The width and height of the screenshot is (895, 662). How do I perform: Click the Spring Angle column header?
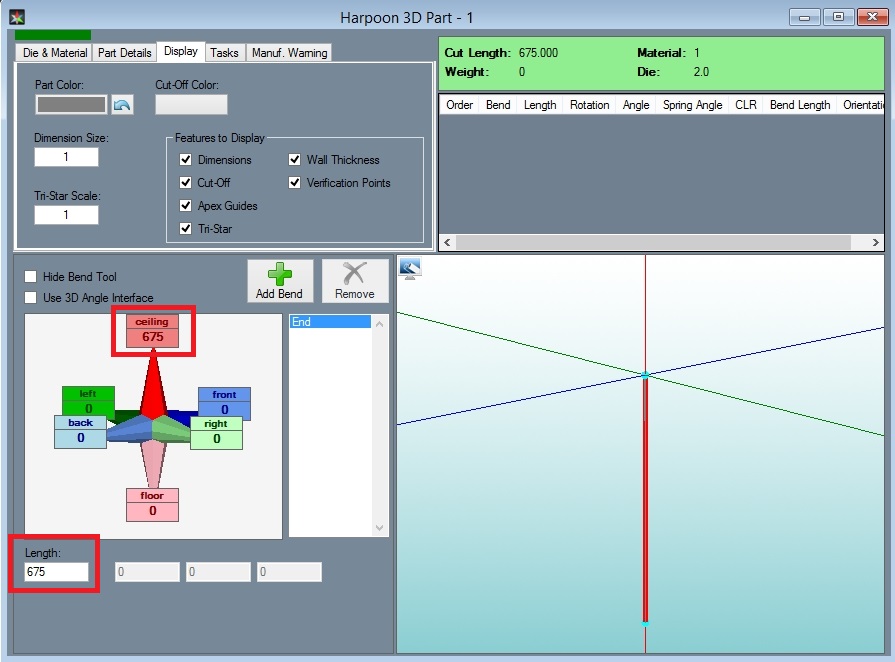(692, 105)
